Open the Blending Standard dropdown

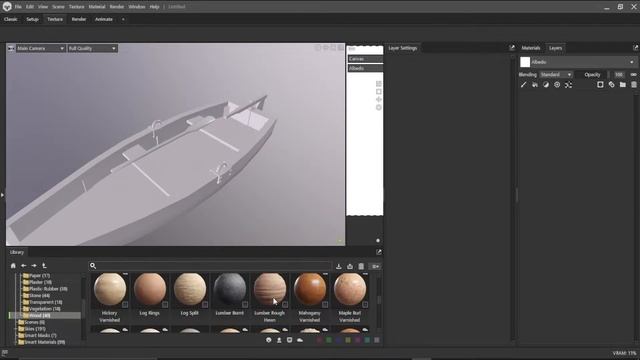tap(556, 75)
